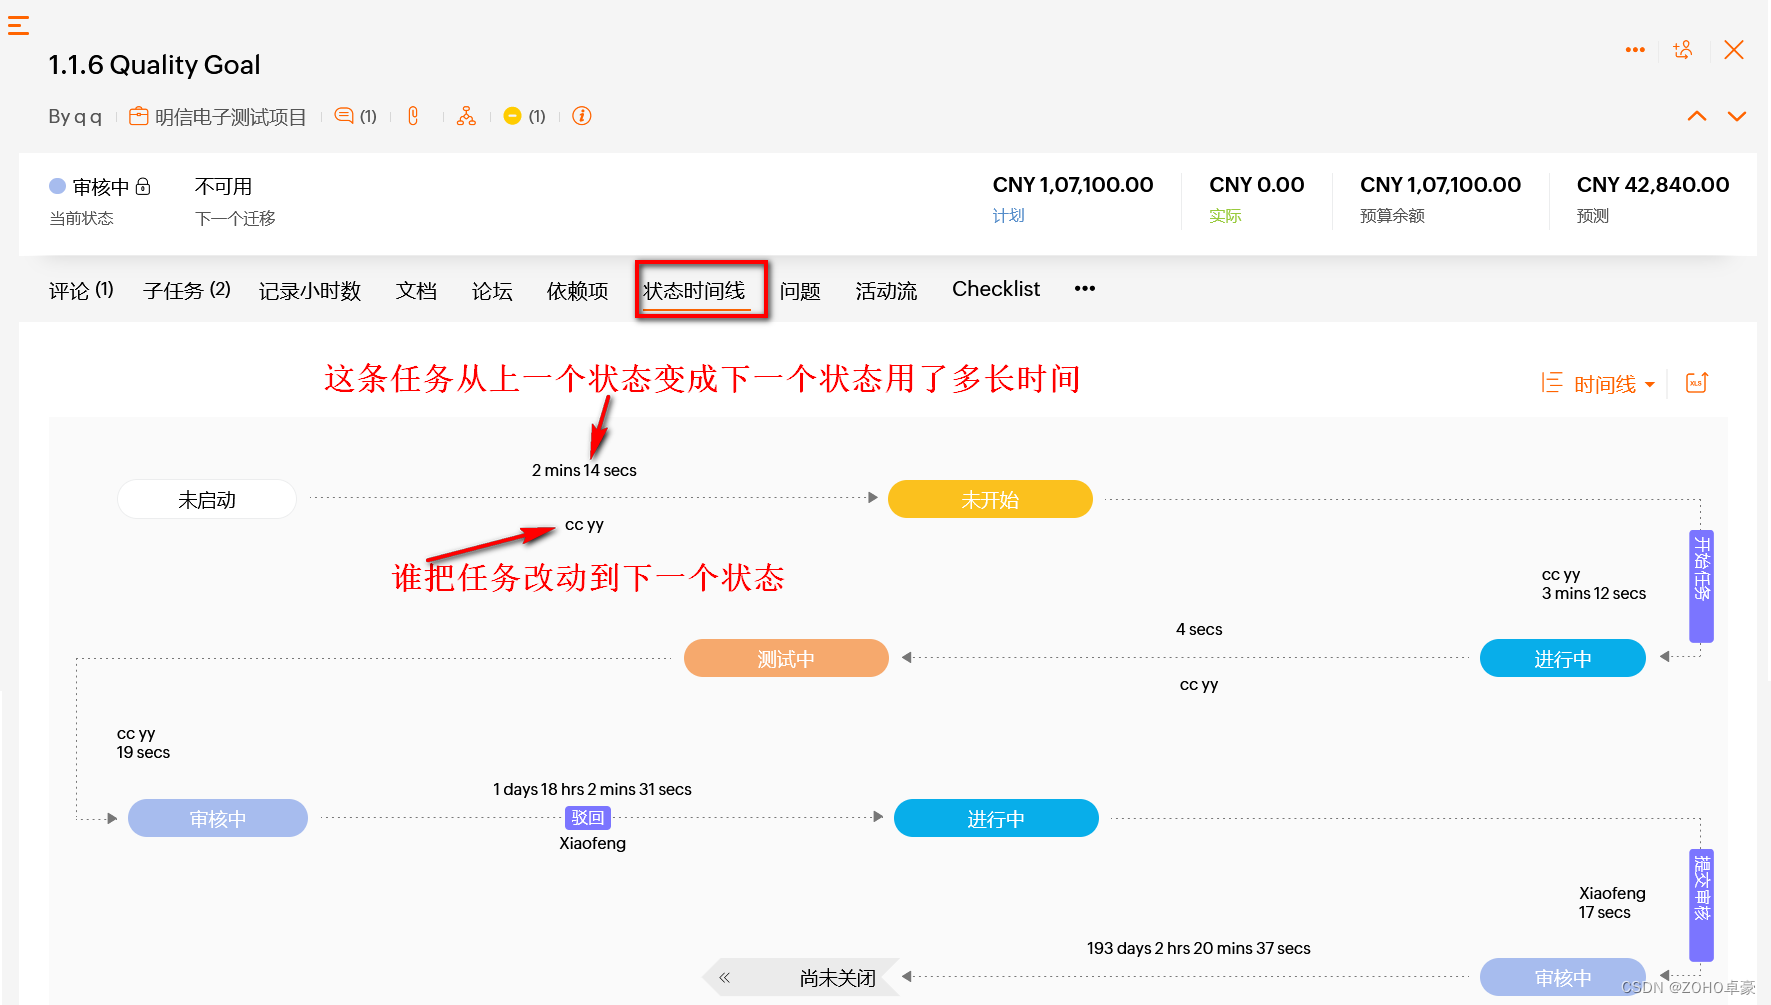Click the task title 1.1.6 Quality Goal
The image size is (1771, 1005).
(x=155, y=65)
